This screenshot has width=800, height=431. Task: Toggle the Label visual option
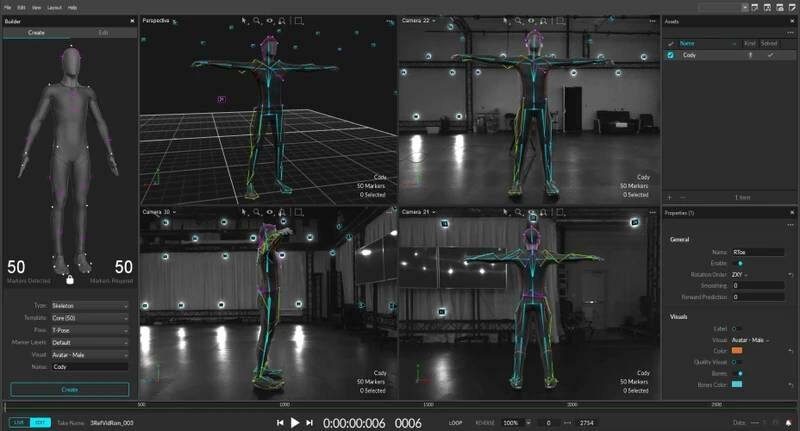pyautogui.click(x=735, y=328)
